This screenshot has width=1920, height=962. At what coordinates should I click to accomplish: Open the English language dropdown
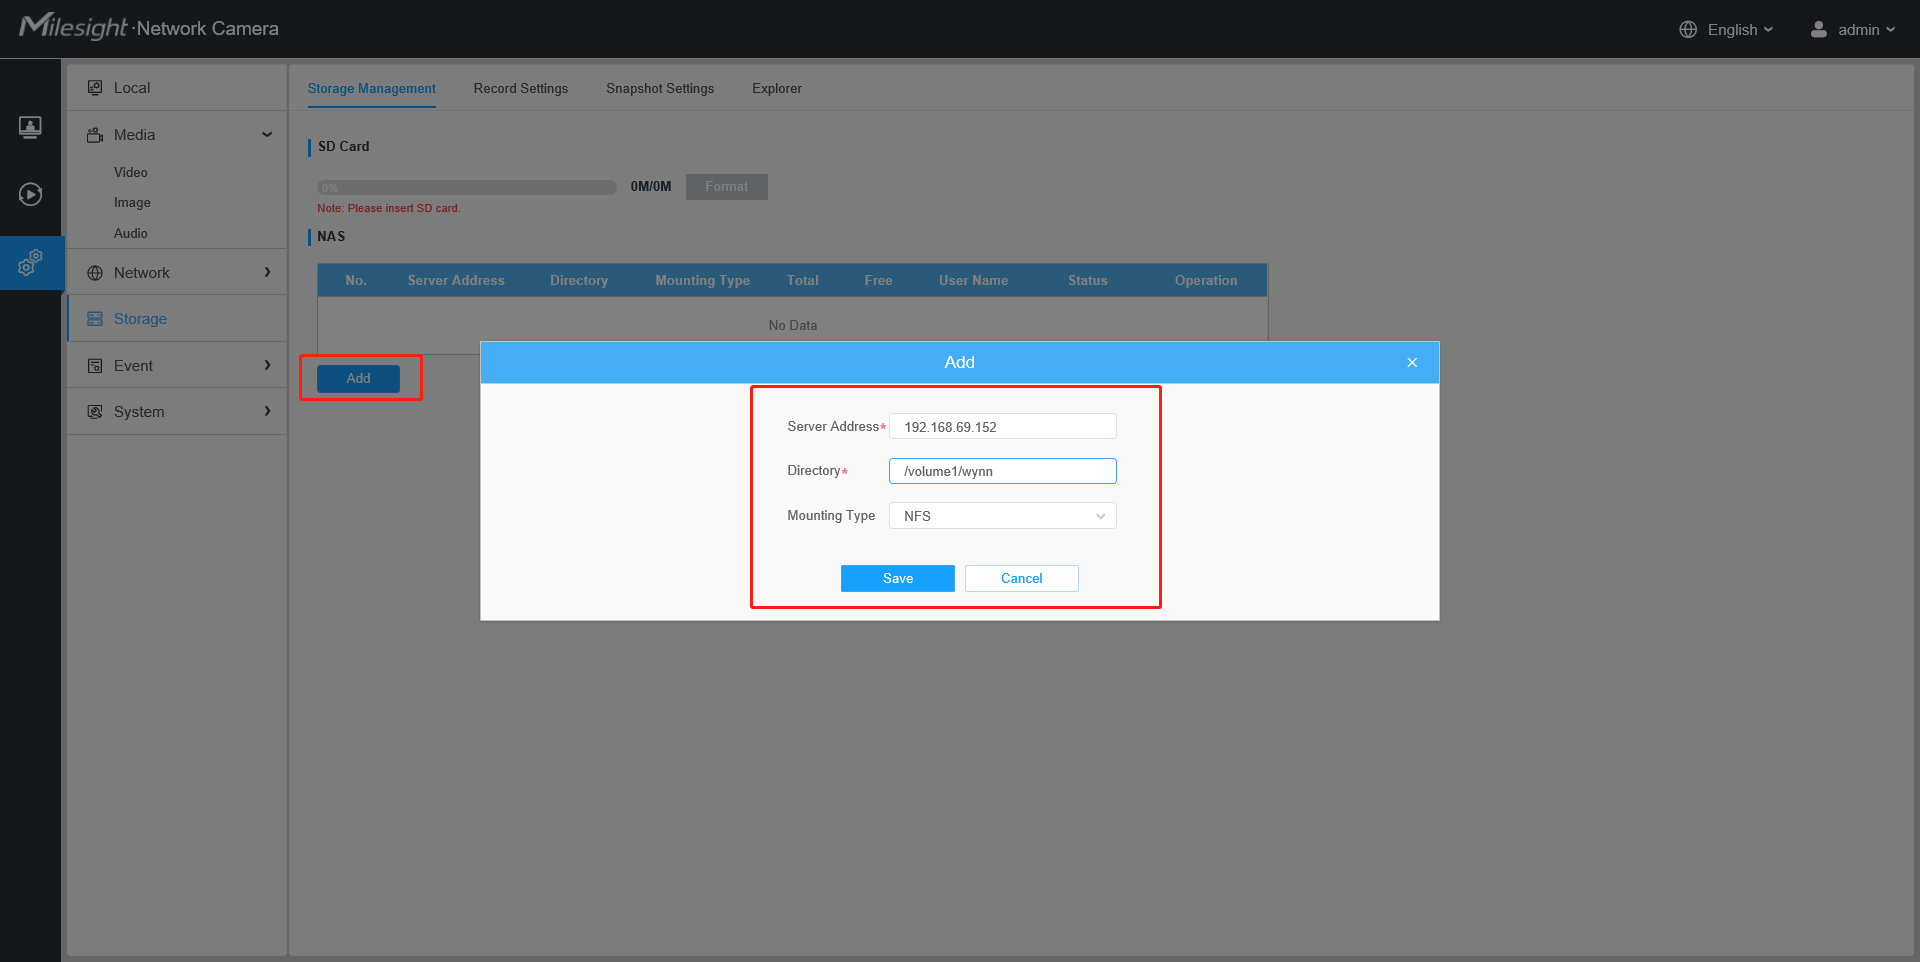point(1740,30)
